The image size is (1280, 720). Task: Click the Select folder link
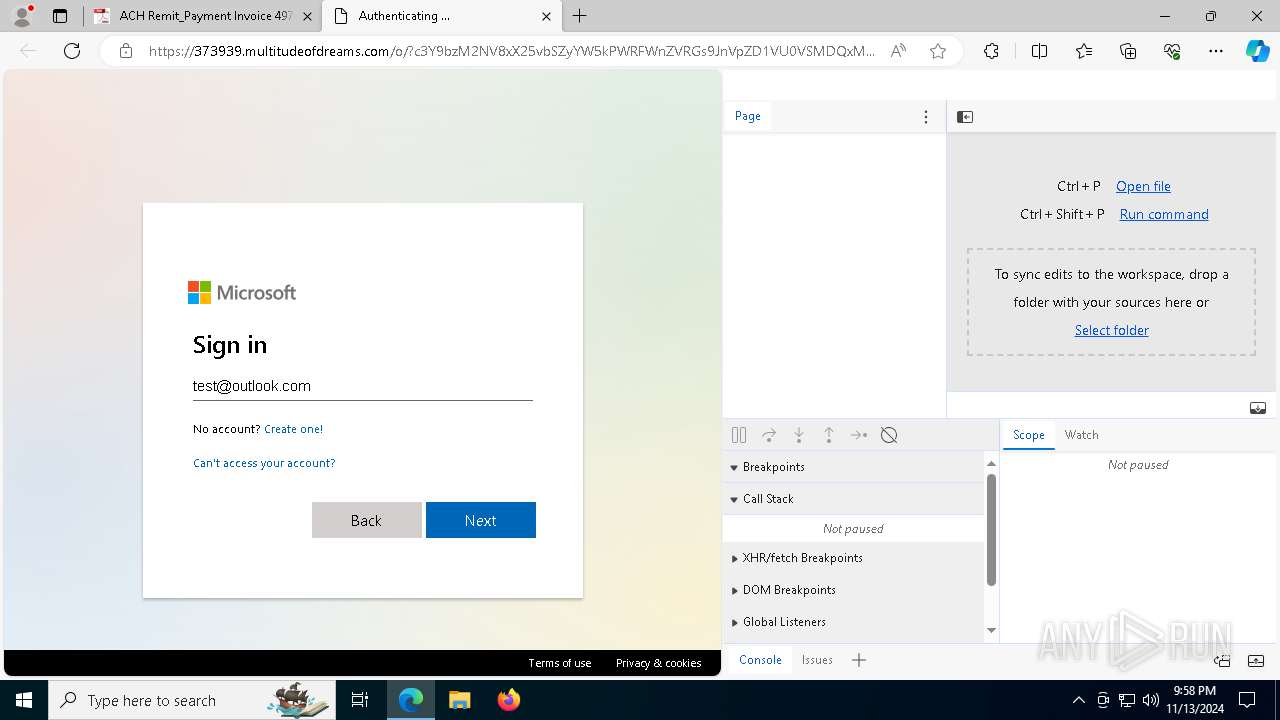tap(1112, 330)
